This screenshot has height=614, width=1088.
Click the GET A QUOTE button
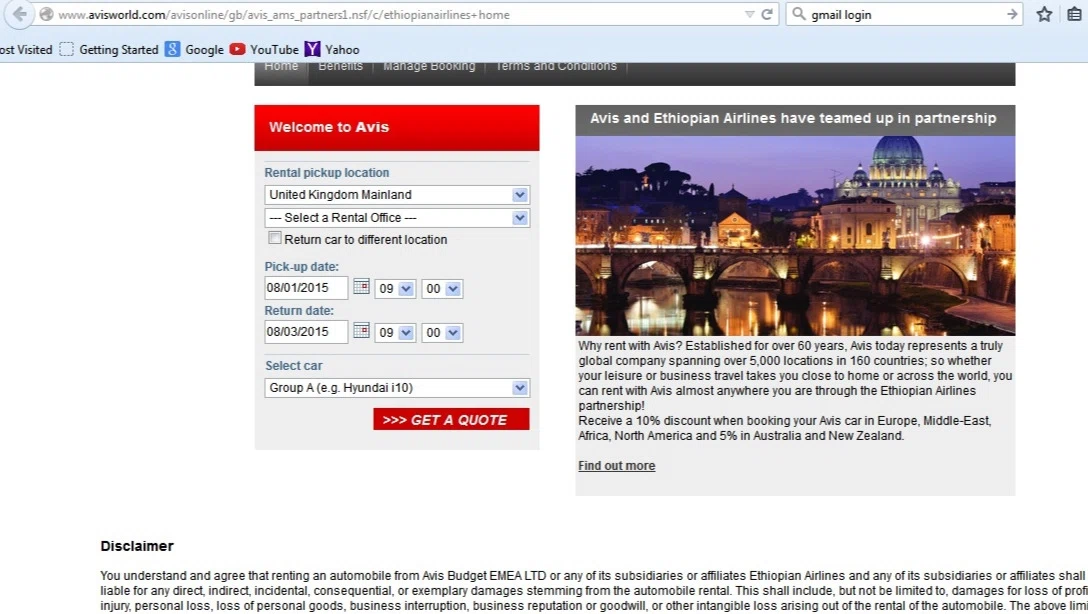(451, 419)
